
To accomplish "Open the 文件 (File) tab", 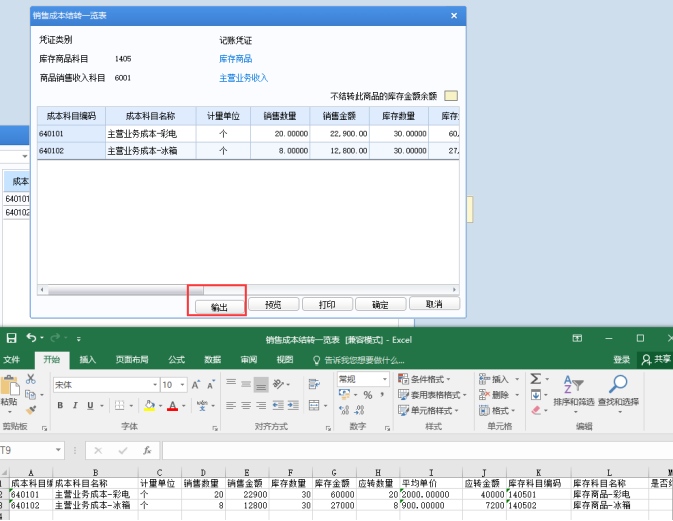I will [12, 360].
